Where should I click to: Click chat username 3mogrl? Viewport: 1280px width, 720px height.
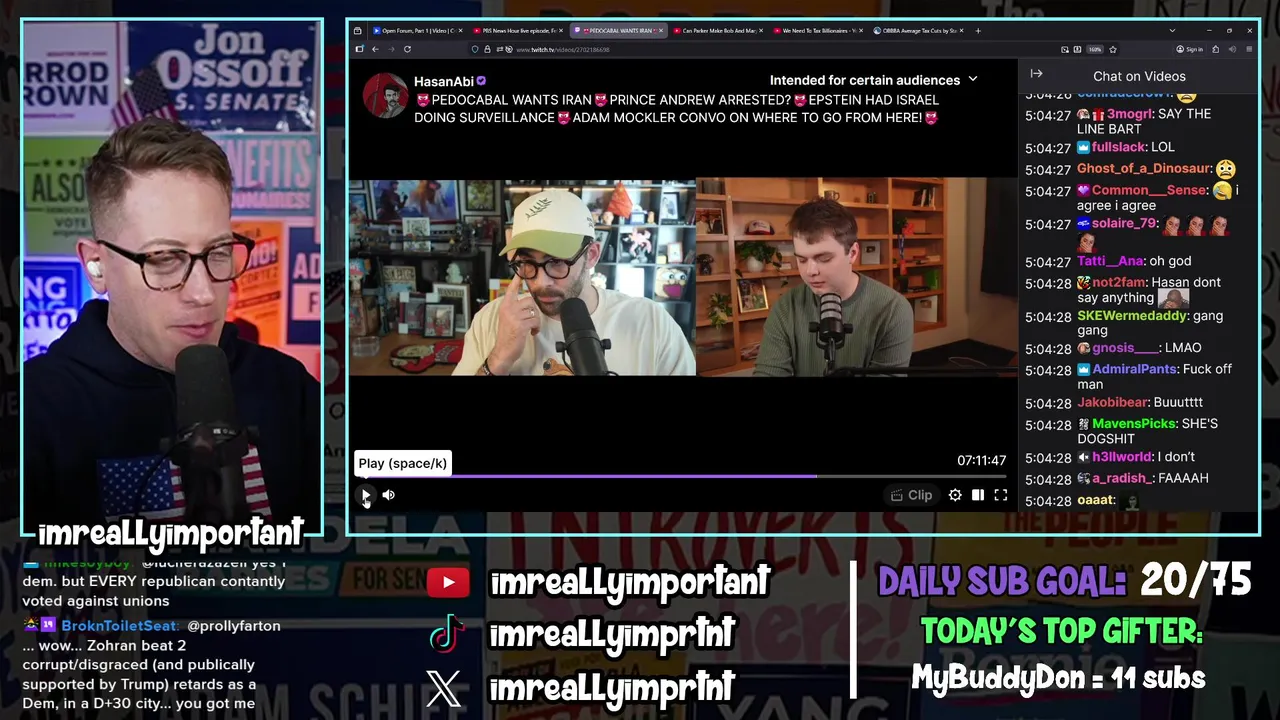pyautogui.click(x=1129, y=114)
